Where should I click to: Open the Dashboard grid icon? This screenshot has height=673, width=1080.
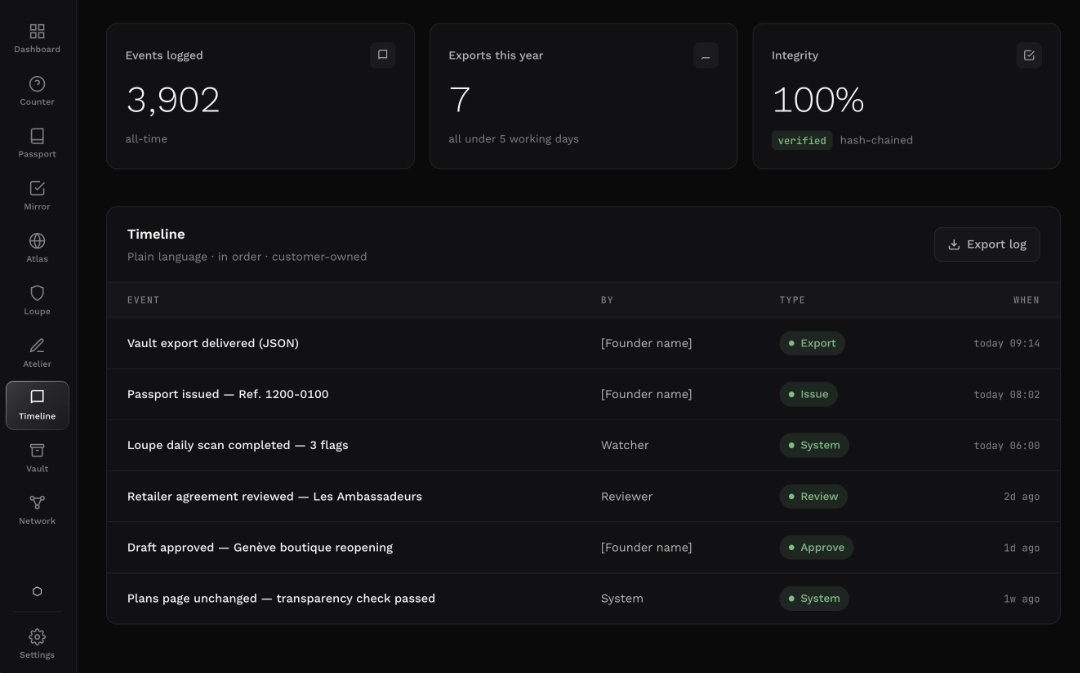coord(37,31)
